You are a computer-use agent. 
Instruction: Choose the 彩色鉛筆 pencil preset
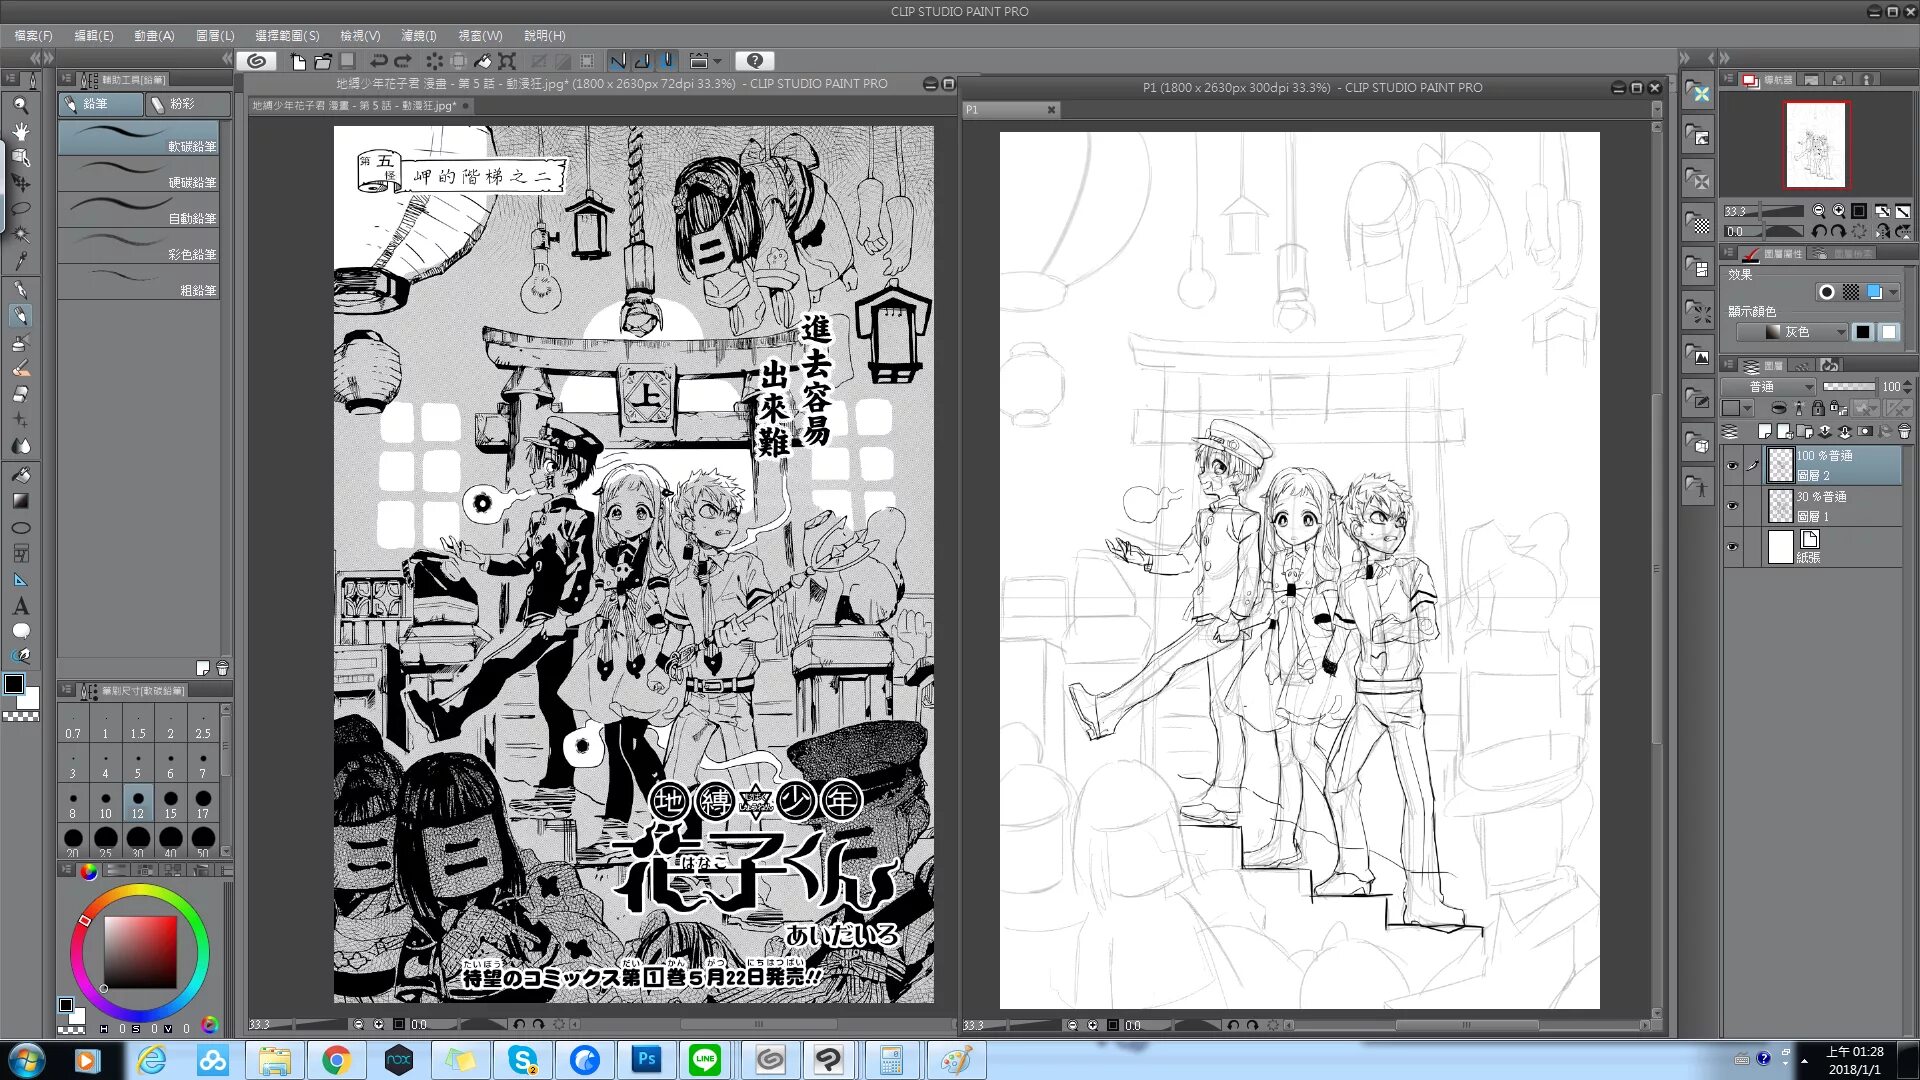[x=138, y=245]
